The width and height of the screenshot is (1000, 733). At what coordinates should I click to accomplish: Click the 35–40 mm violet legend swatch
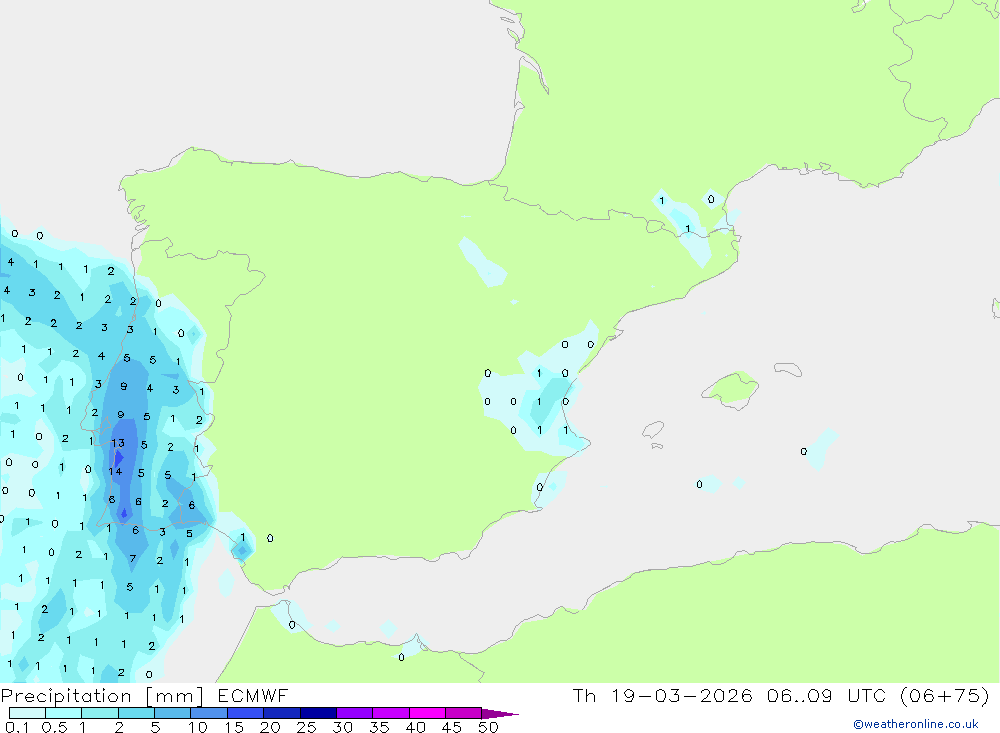391,713
